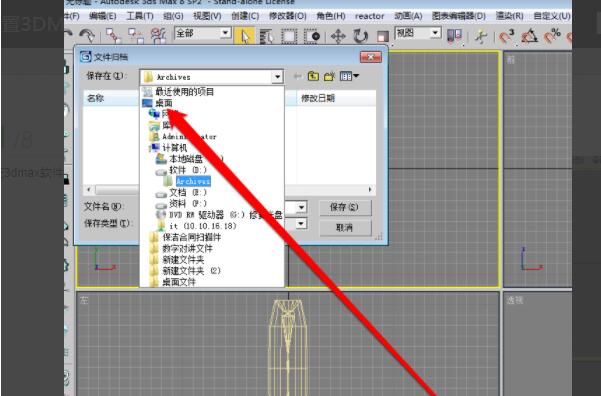
Task: Open the 视图(V) menu
Action: coord(207,16)
